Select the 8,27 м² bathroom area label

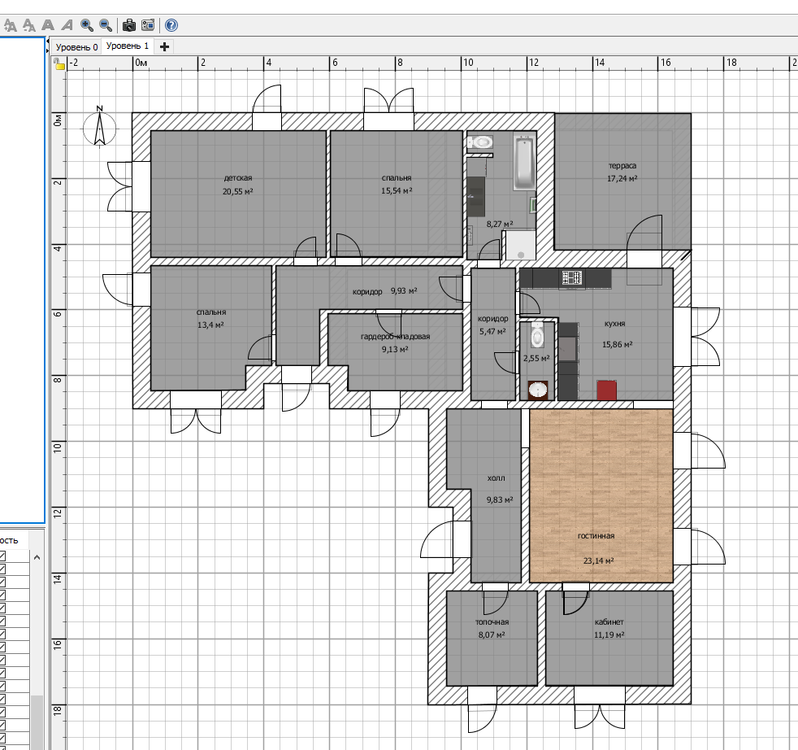coord(499,223)
